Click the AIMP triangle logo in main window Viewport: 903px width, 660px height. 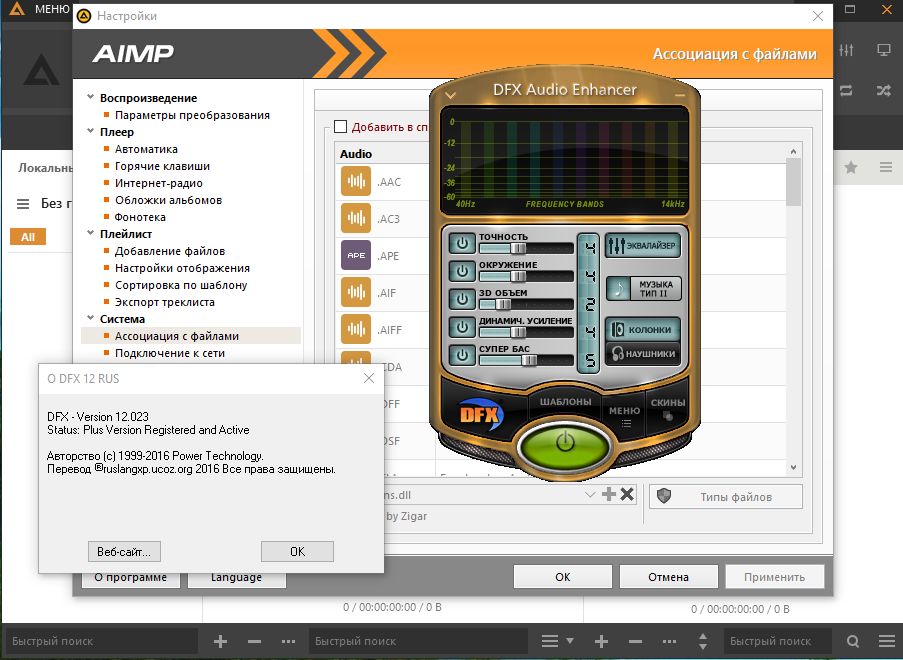pos(41,70)
